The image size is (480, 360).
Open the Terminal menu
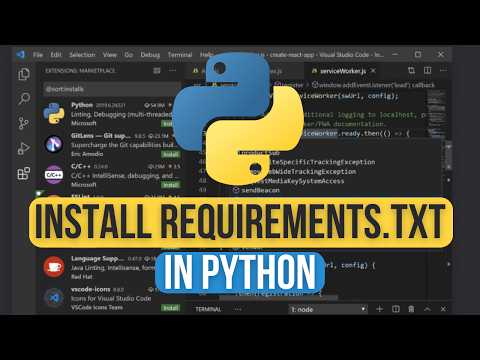tap(180, 55)
